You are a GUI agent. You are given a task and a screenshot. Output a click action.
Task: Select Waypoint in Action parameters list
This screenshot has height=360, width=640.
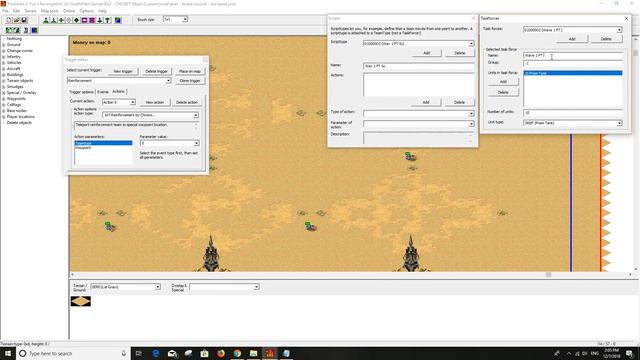83,148
